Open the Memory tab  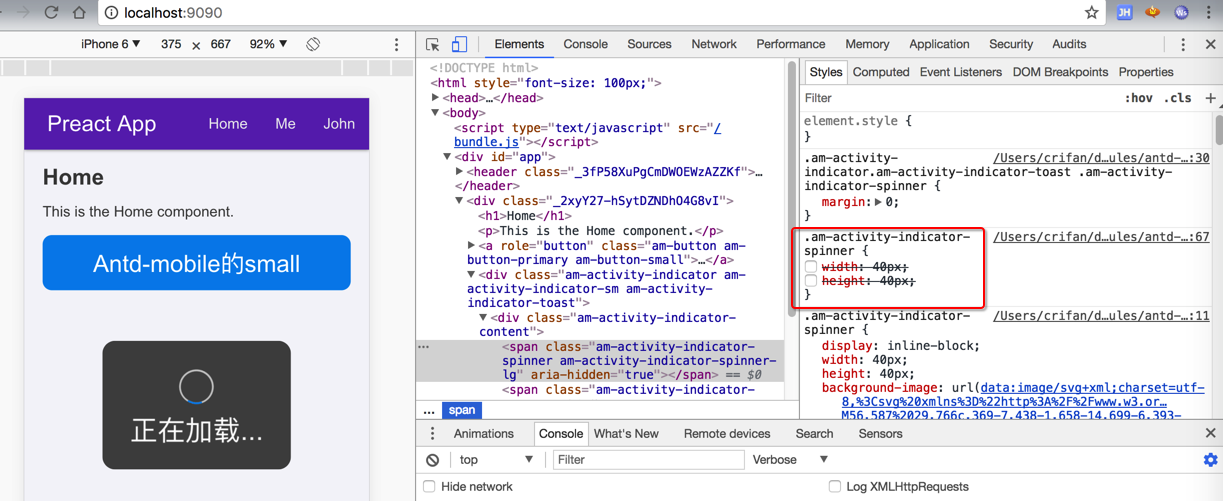pyautogui.click(x=867, y=44)
